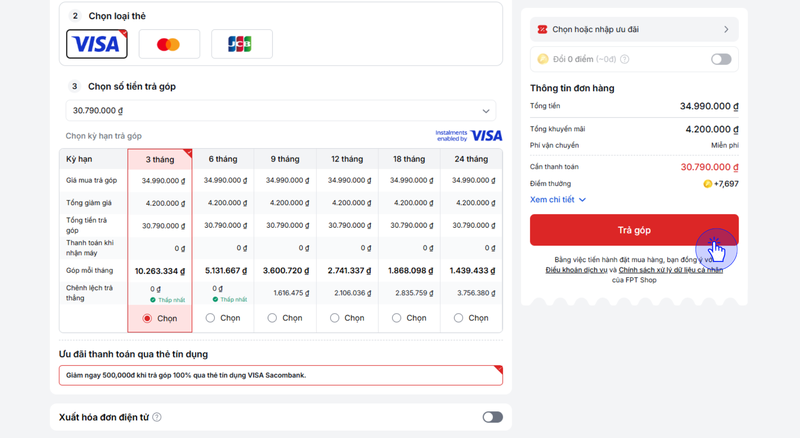This screenshot has width=800, height=438.
Task: Choose the 3 tháng column header
Action: pos(160,159)
